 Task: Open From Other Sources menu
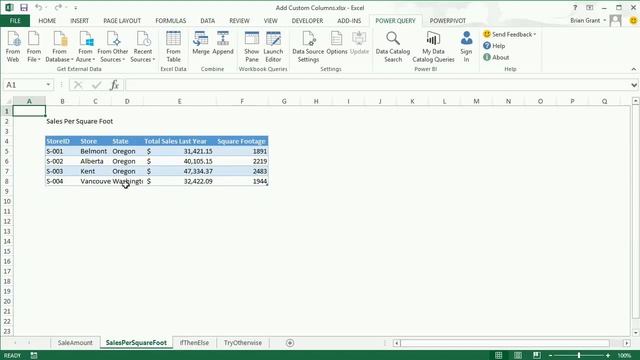[113, 47]
